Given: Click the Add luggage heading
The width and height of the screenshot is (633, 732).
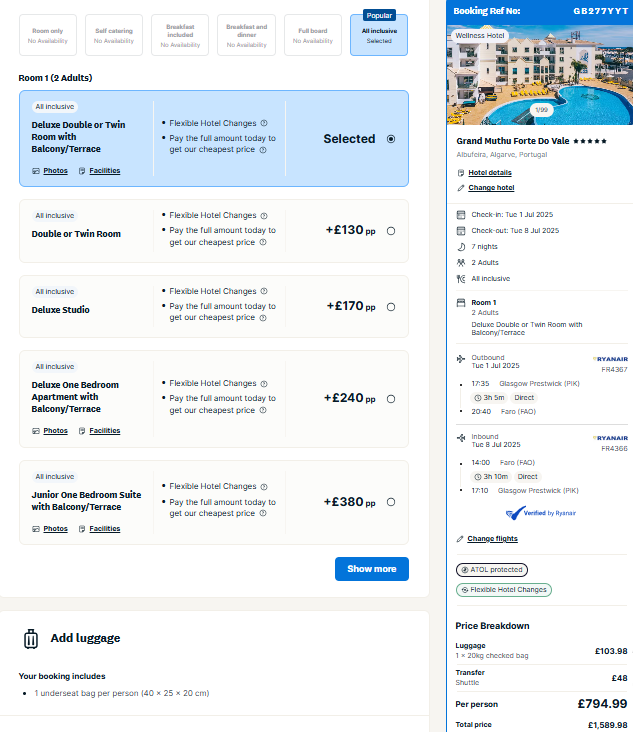Looking at the screenshot, I should click(85, 638).
